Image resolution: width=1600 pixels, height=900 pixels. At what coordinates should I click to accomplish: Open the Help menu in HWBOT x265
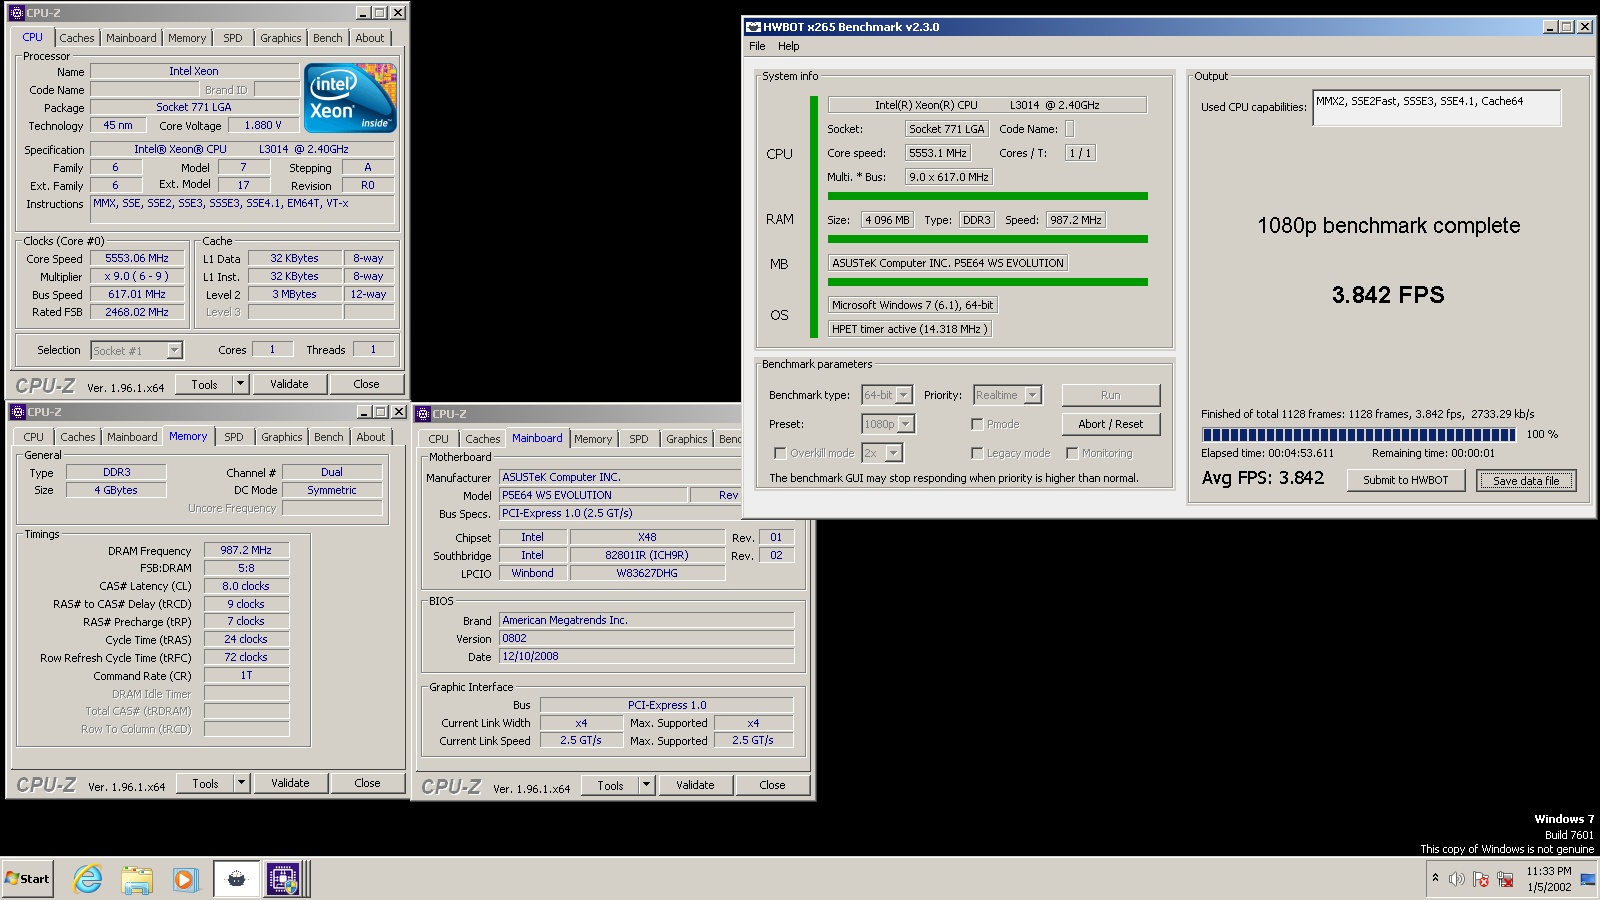pyautogui.click(x=789, y=46)
